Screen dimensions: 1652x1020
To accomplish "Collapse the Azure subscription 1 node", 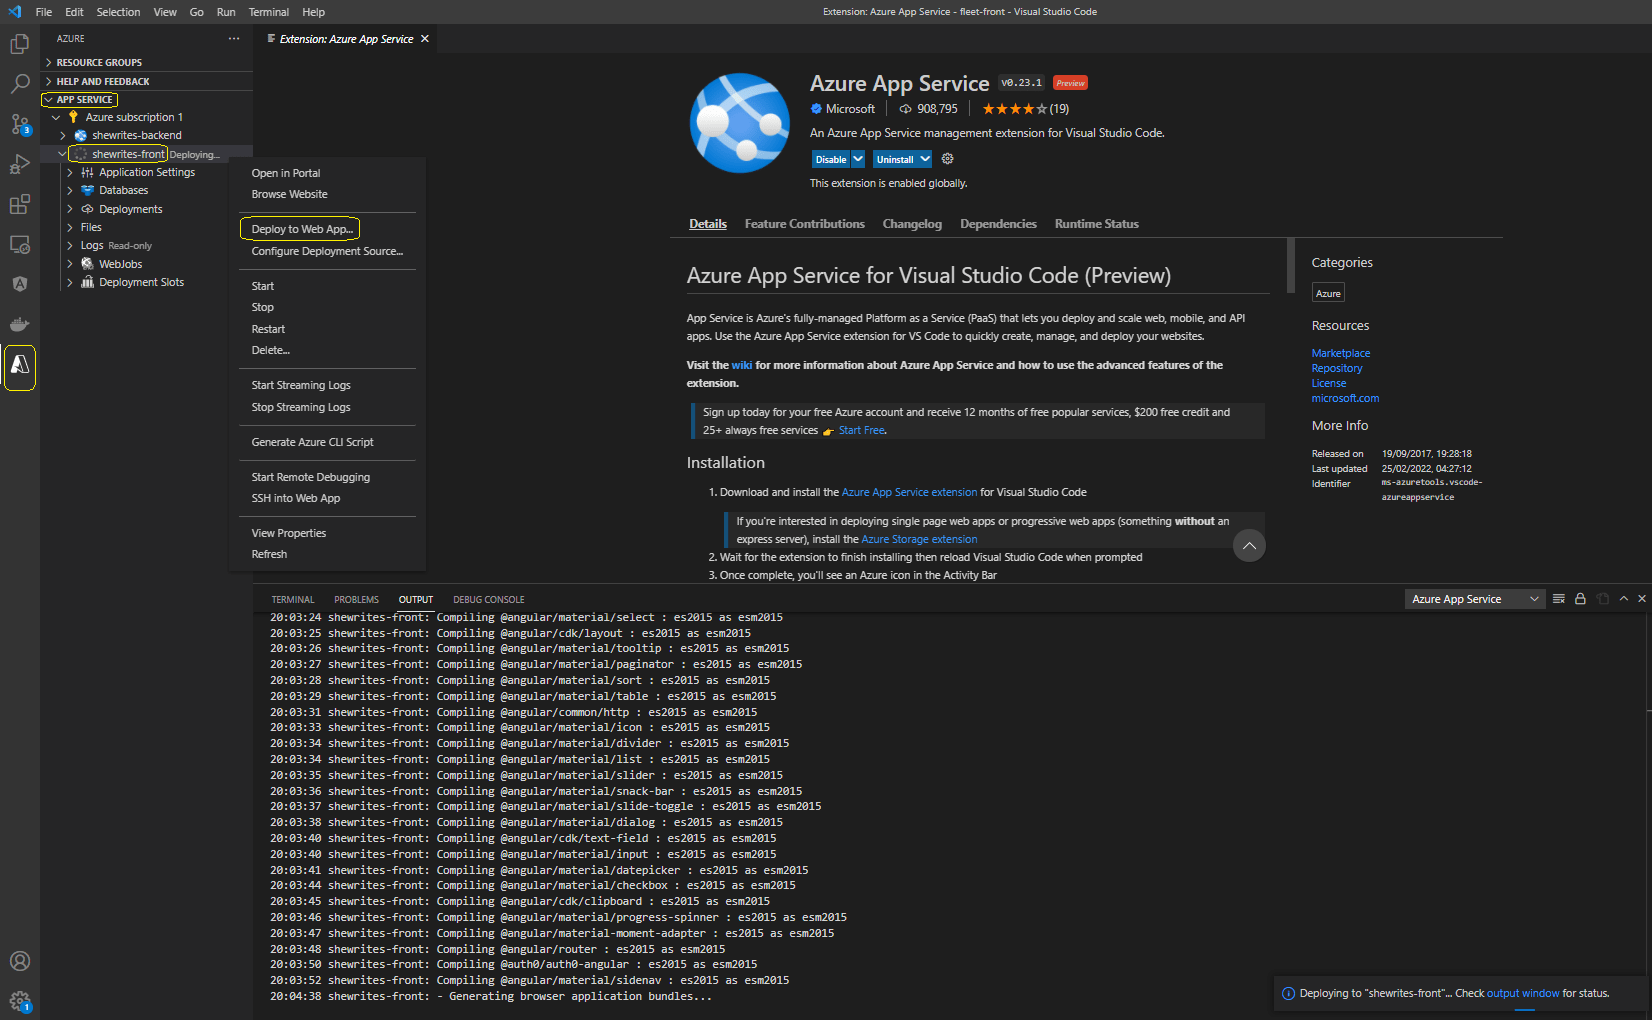I will click(x=56, y=117).
